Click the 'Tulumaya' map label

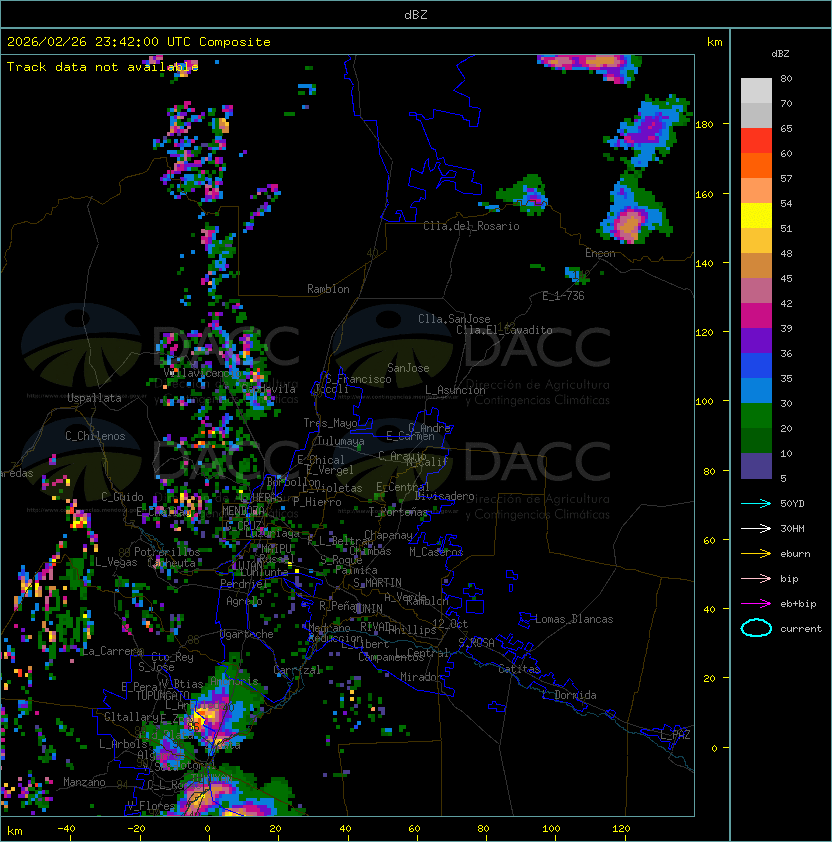(341, 441)
